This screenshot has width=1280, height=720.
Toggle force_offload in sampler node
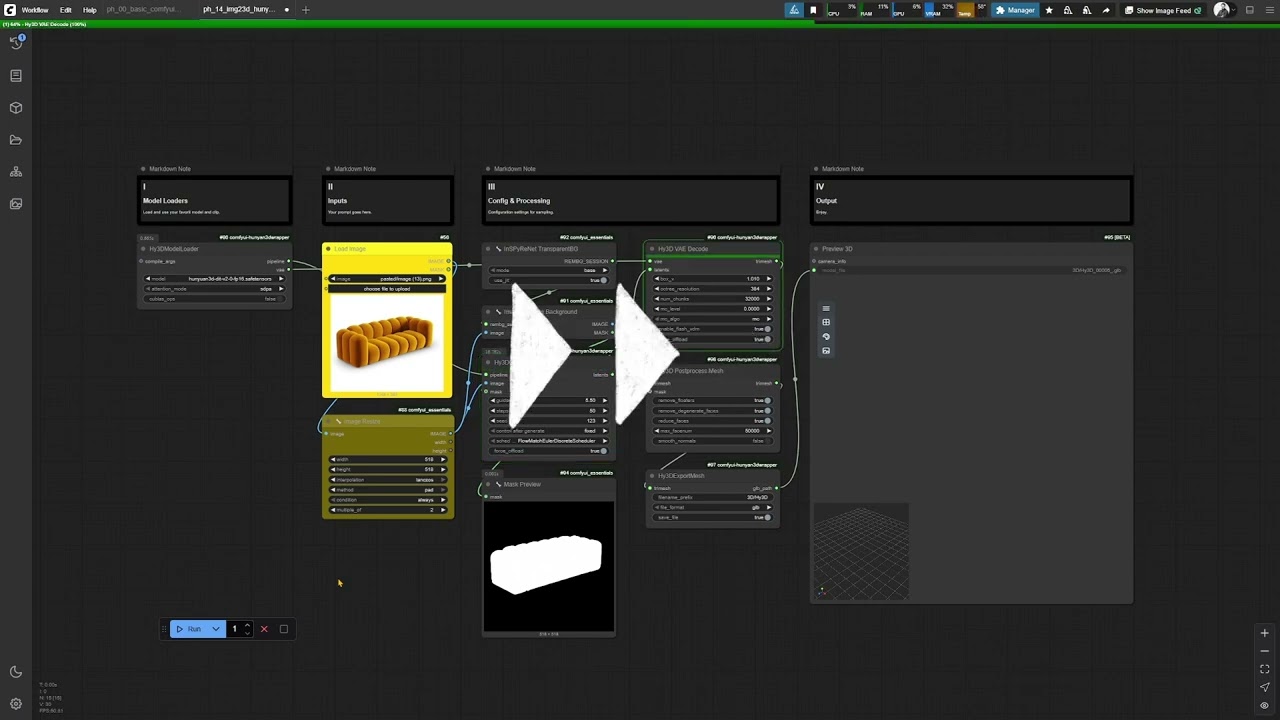point(549,451)
